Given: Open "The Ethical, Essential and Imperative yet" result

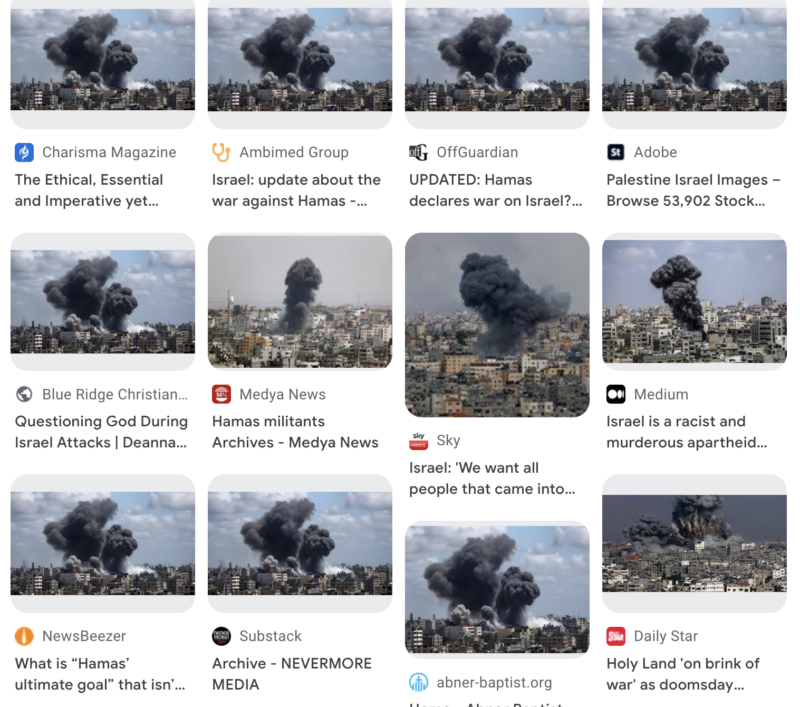Looking at the screenshot, I should click(89, 190).
